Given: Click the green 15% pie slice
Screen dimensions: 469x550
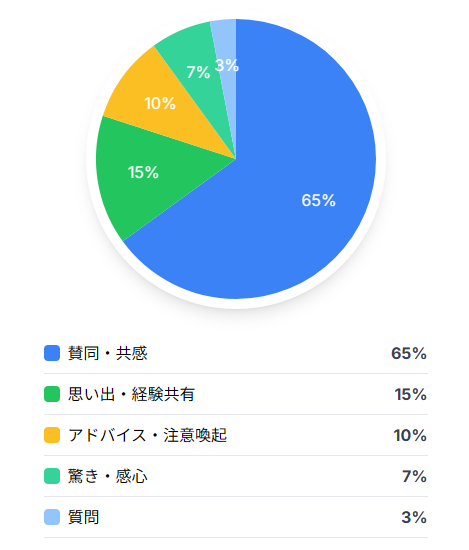Looking at the screenshot, I should tap(147, 175).
